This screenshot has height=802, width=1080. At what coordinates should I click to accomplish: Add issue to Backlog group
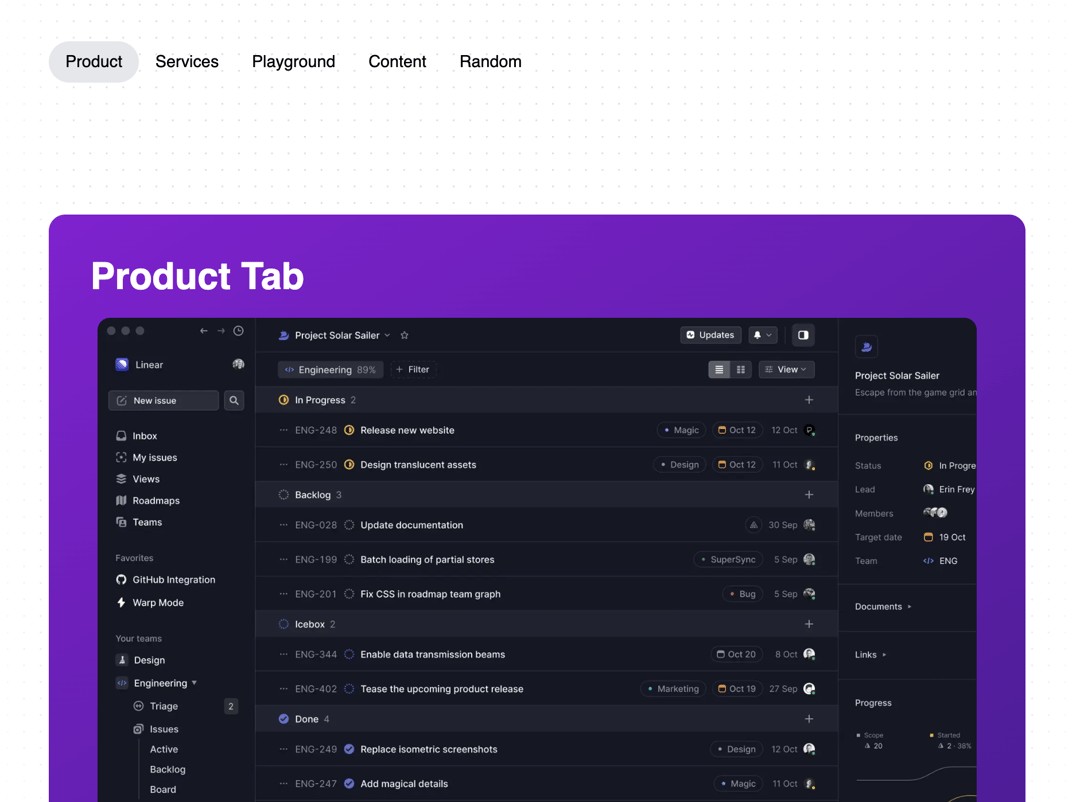click(809, 495)
